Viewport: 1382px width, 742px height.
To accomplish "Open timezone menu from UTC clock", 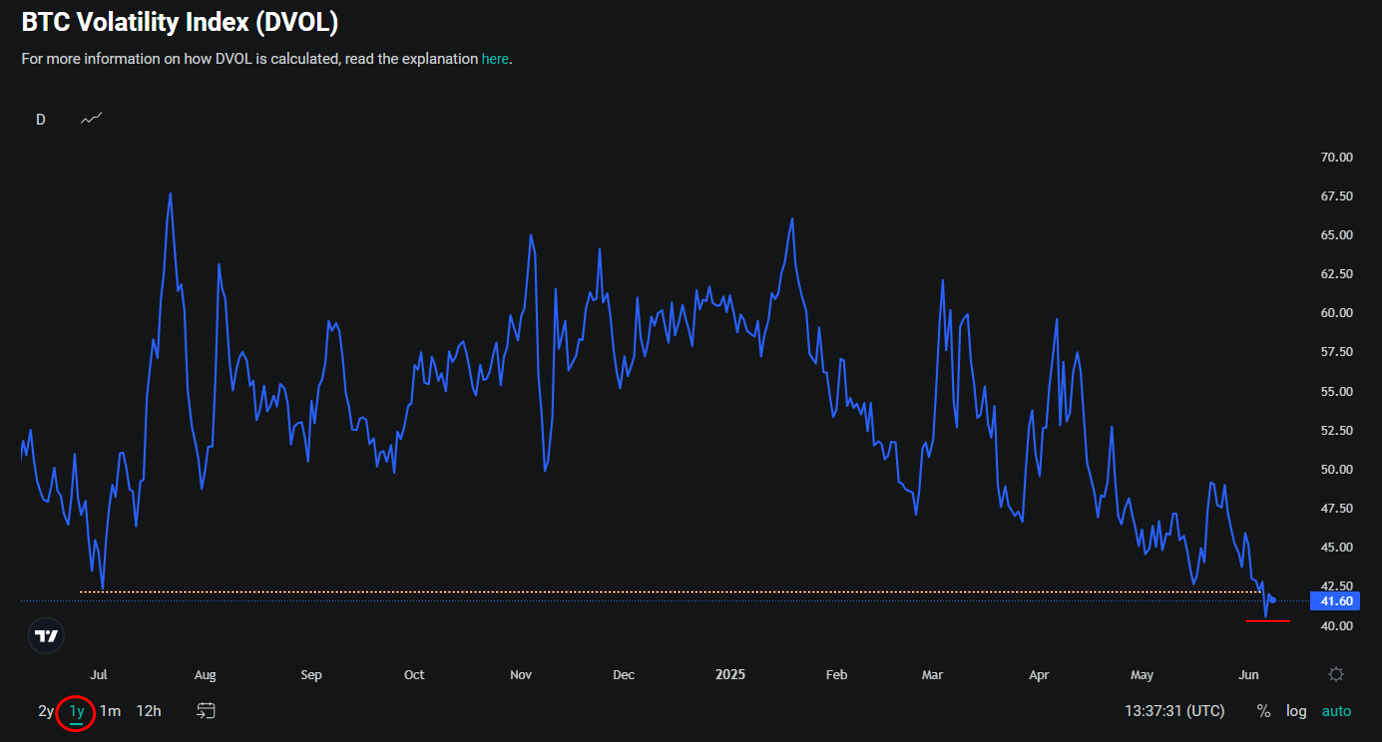I will (1174, 711).
